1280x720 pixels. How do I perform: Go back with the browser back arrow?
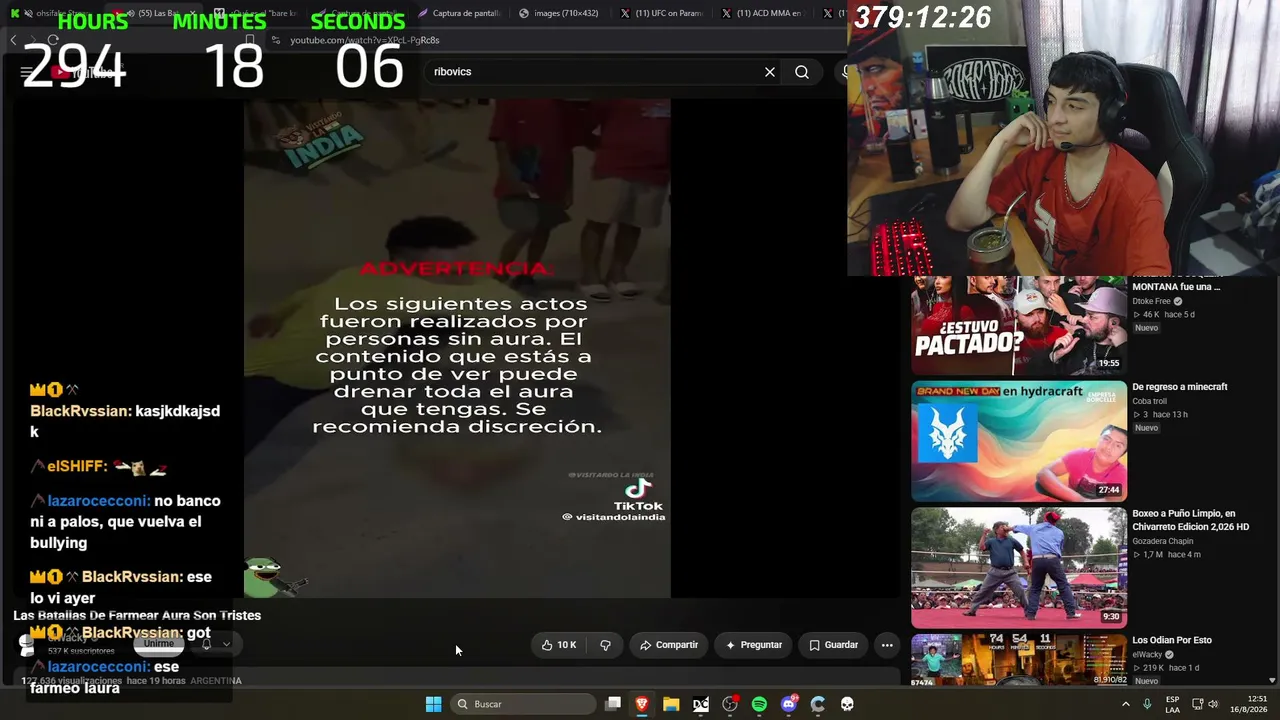coord(13,40)
